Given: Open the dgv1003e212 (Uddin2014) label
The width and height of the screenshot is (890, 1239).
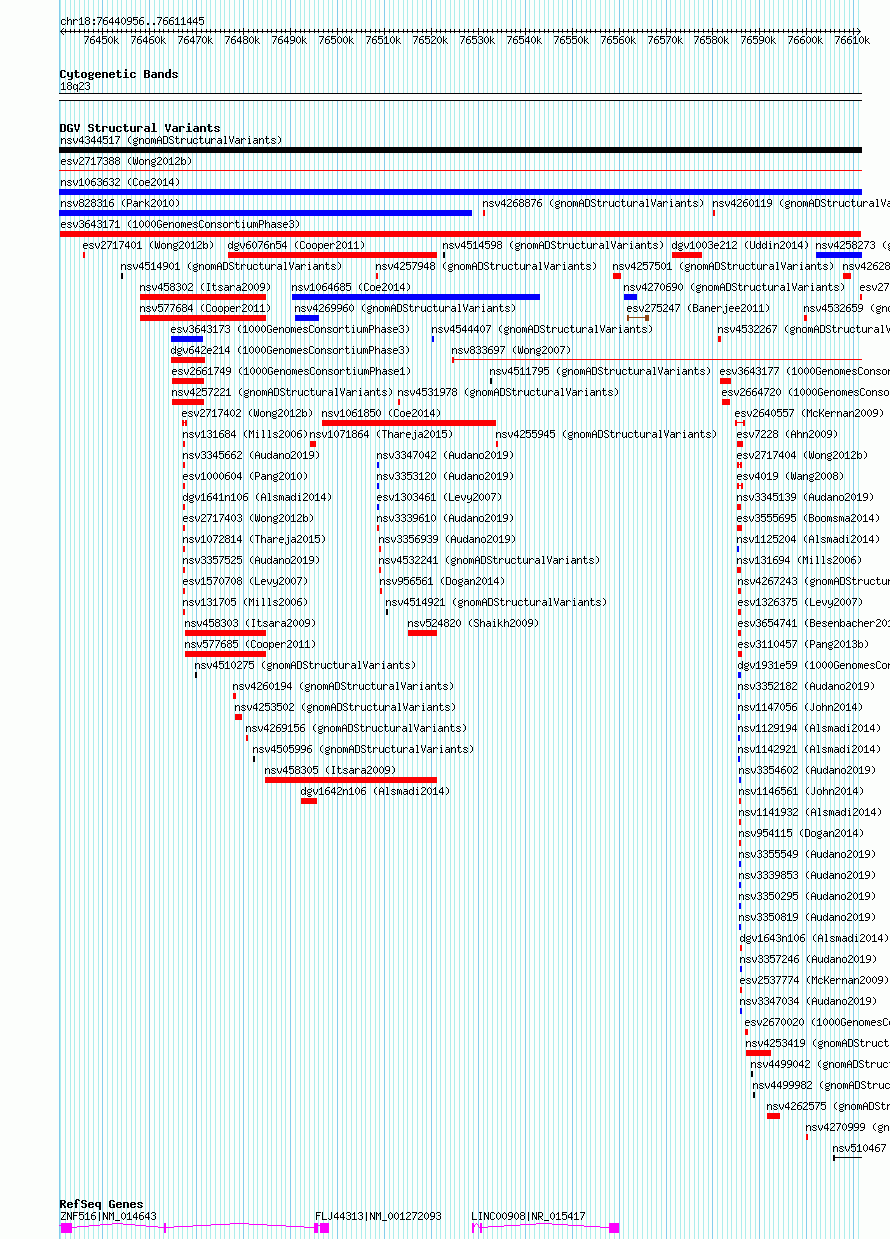Looking at the screenshot, I should [x=740, y=245].
